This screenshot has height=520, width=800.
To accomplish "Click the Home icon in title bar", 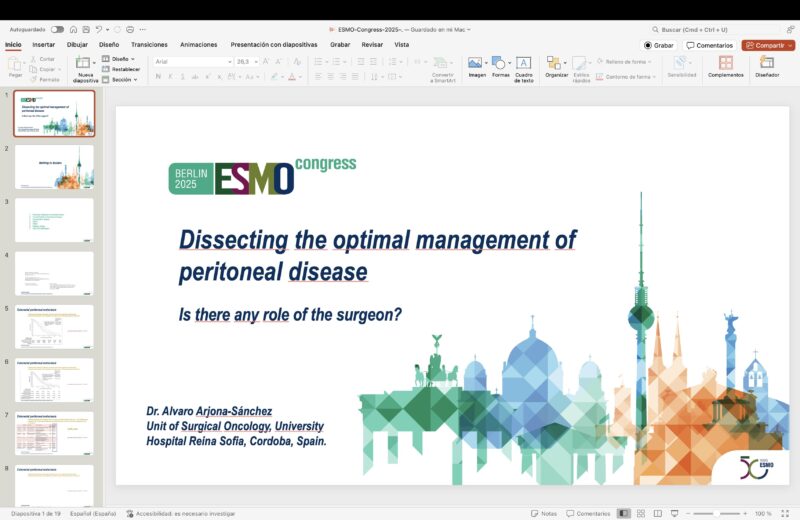I will pyautogui.click(x=73, y=29).
